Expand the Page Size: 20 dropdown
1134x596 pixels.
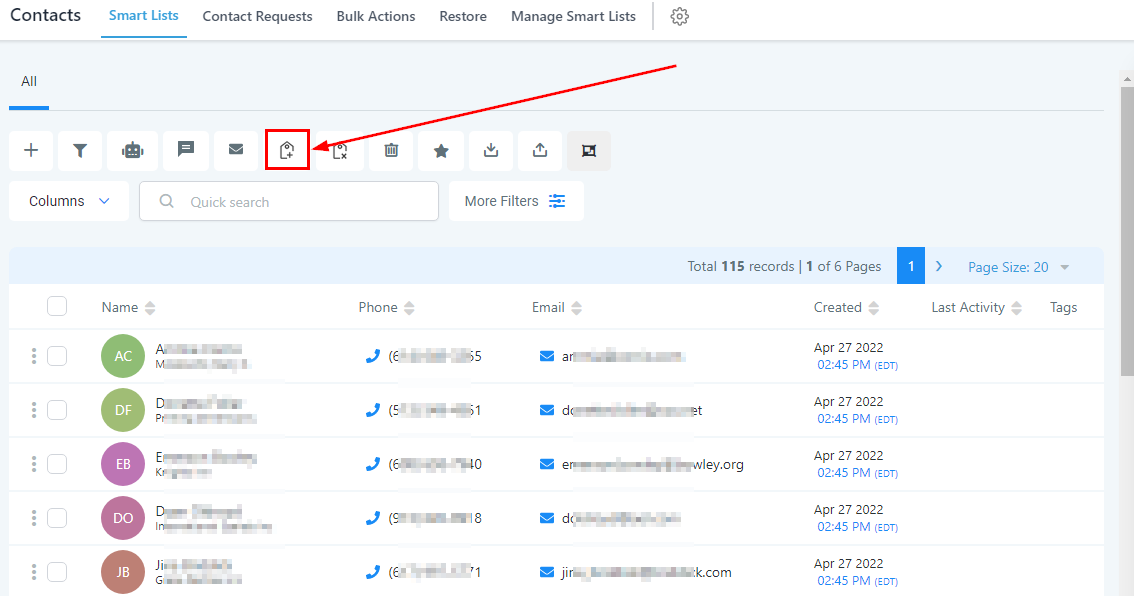click(1018, 267)
